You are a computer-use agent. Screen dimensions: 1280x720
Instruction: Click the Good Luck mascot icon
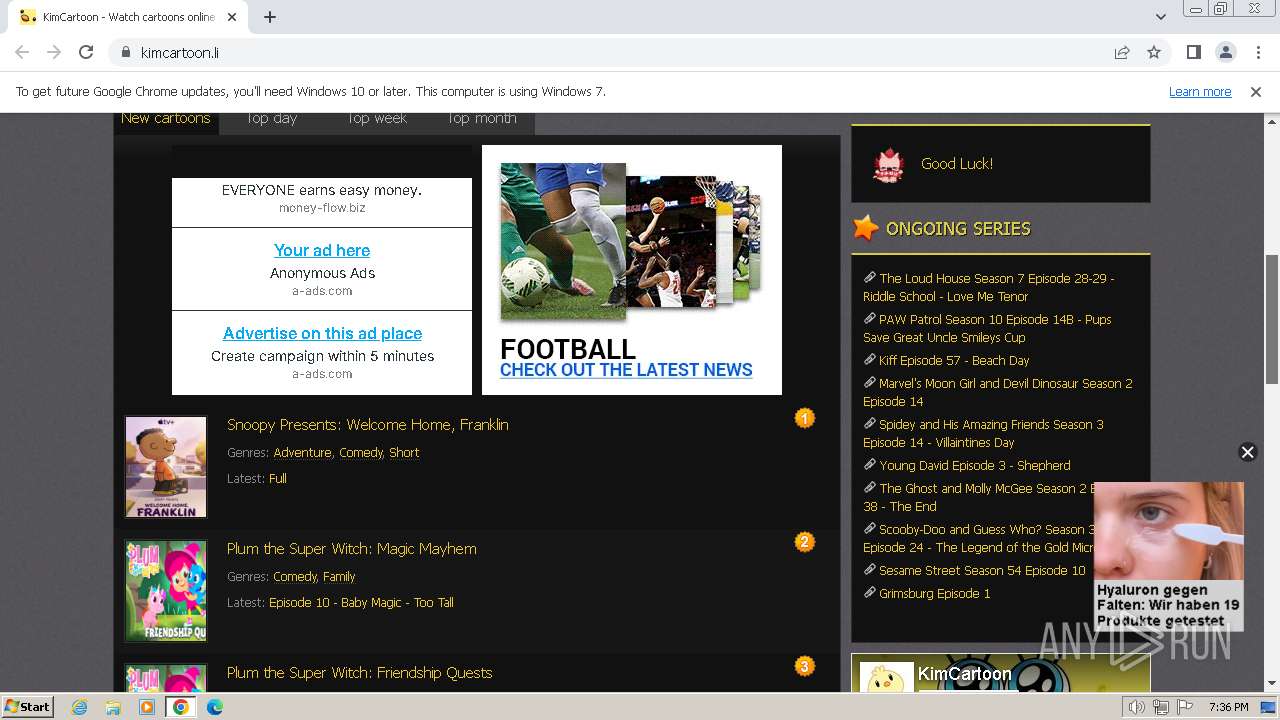point(889,165)
